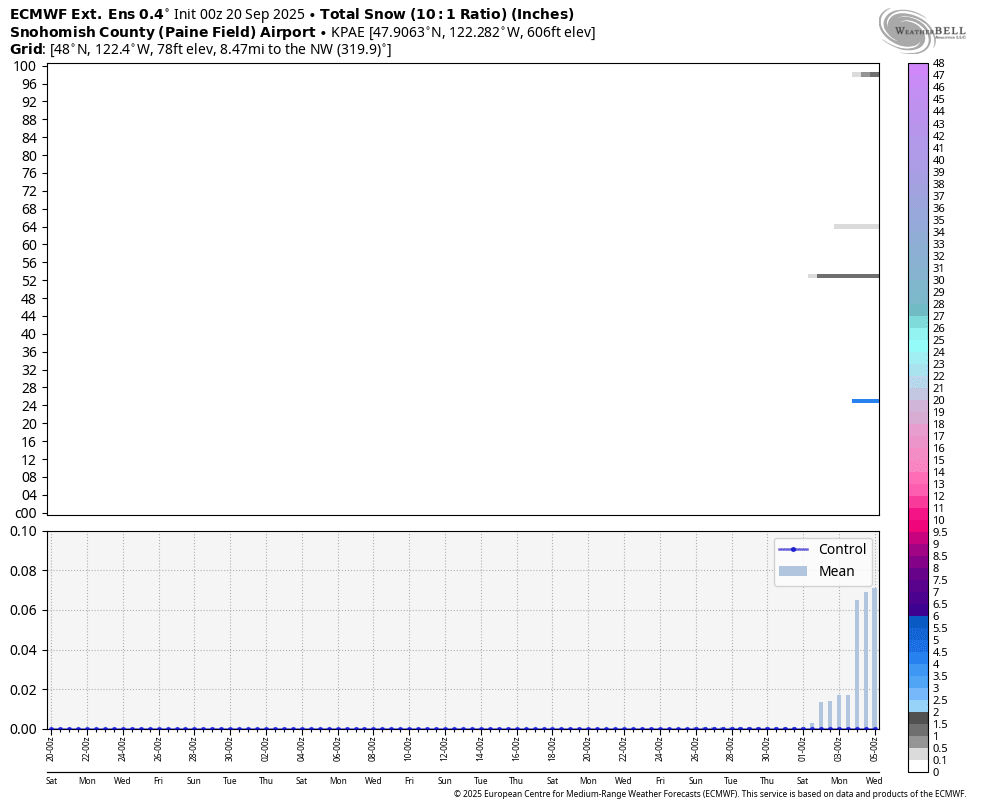Click the '2.5' value on the color bar

[x=939, y=701]
